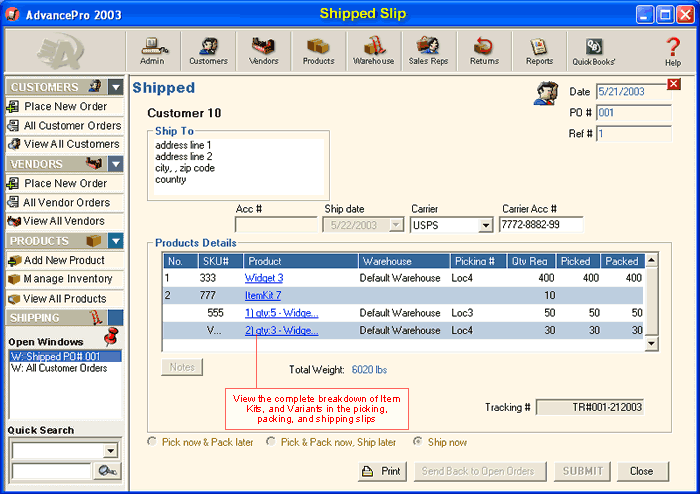Open the ItemKit 7 product link
The height and width of the screenshot is (494, 700).
pyautogui.click(x=263, y=295)
